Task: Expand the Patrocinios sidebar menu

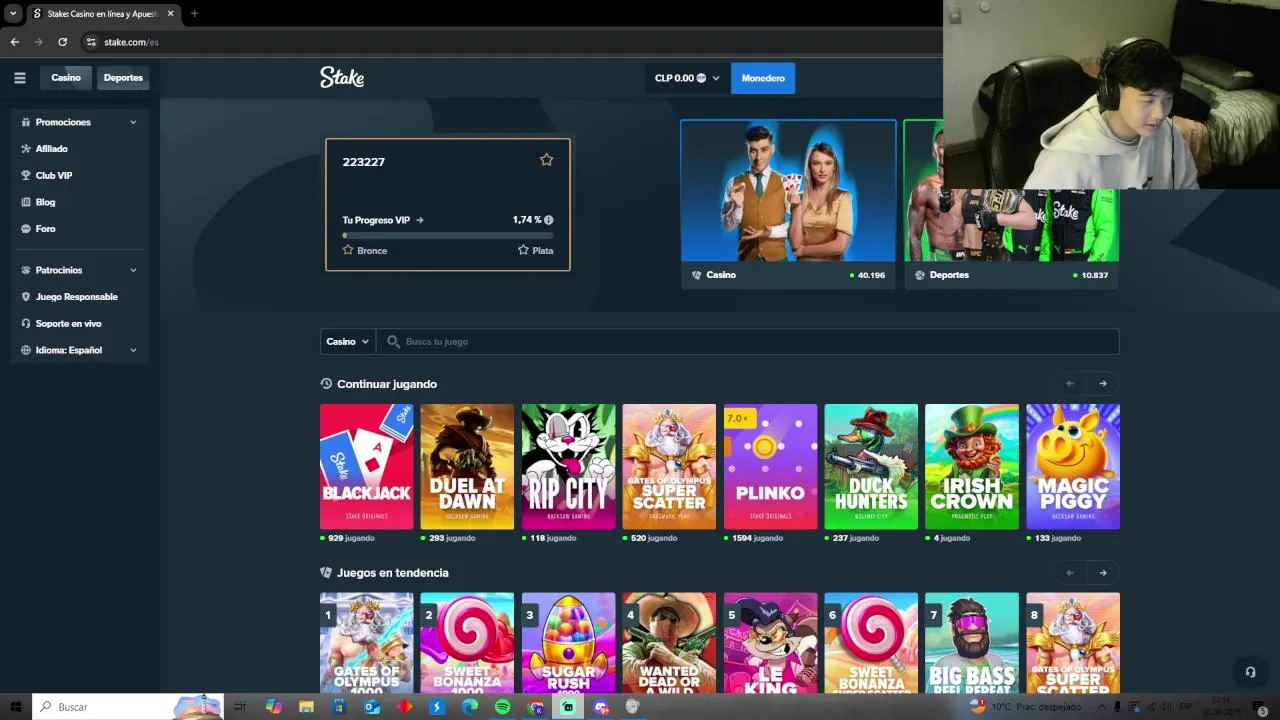Action: click(x=79, y=270)
